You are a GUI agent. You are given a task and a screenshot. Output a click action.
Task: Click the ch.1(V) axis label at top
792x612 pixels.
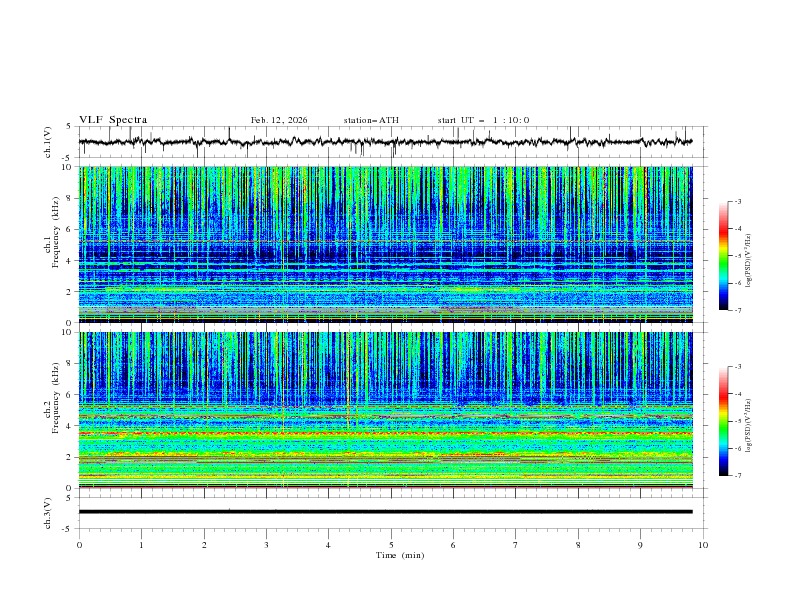point(48,142)
